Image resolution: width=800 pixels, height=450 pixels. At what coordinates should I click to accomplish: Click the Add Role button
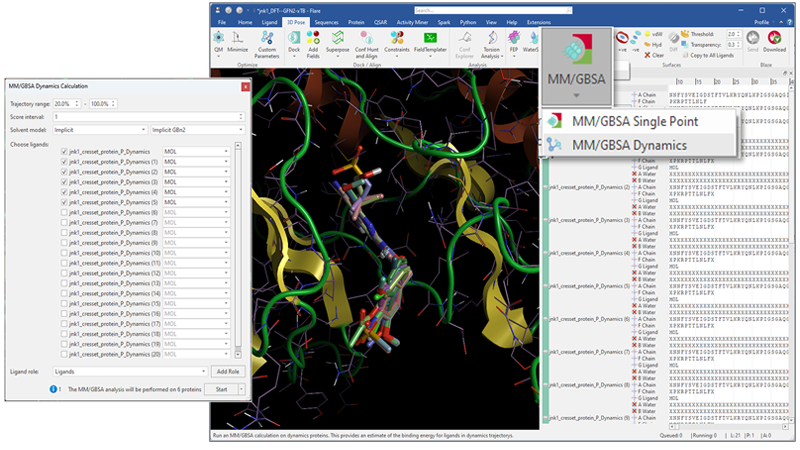pos(228,371)
